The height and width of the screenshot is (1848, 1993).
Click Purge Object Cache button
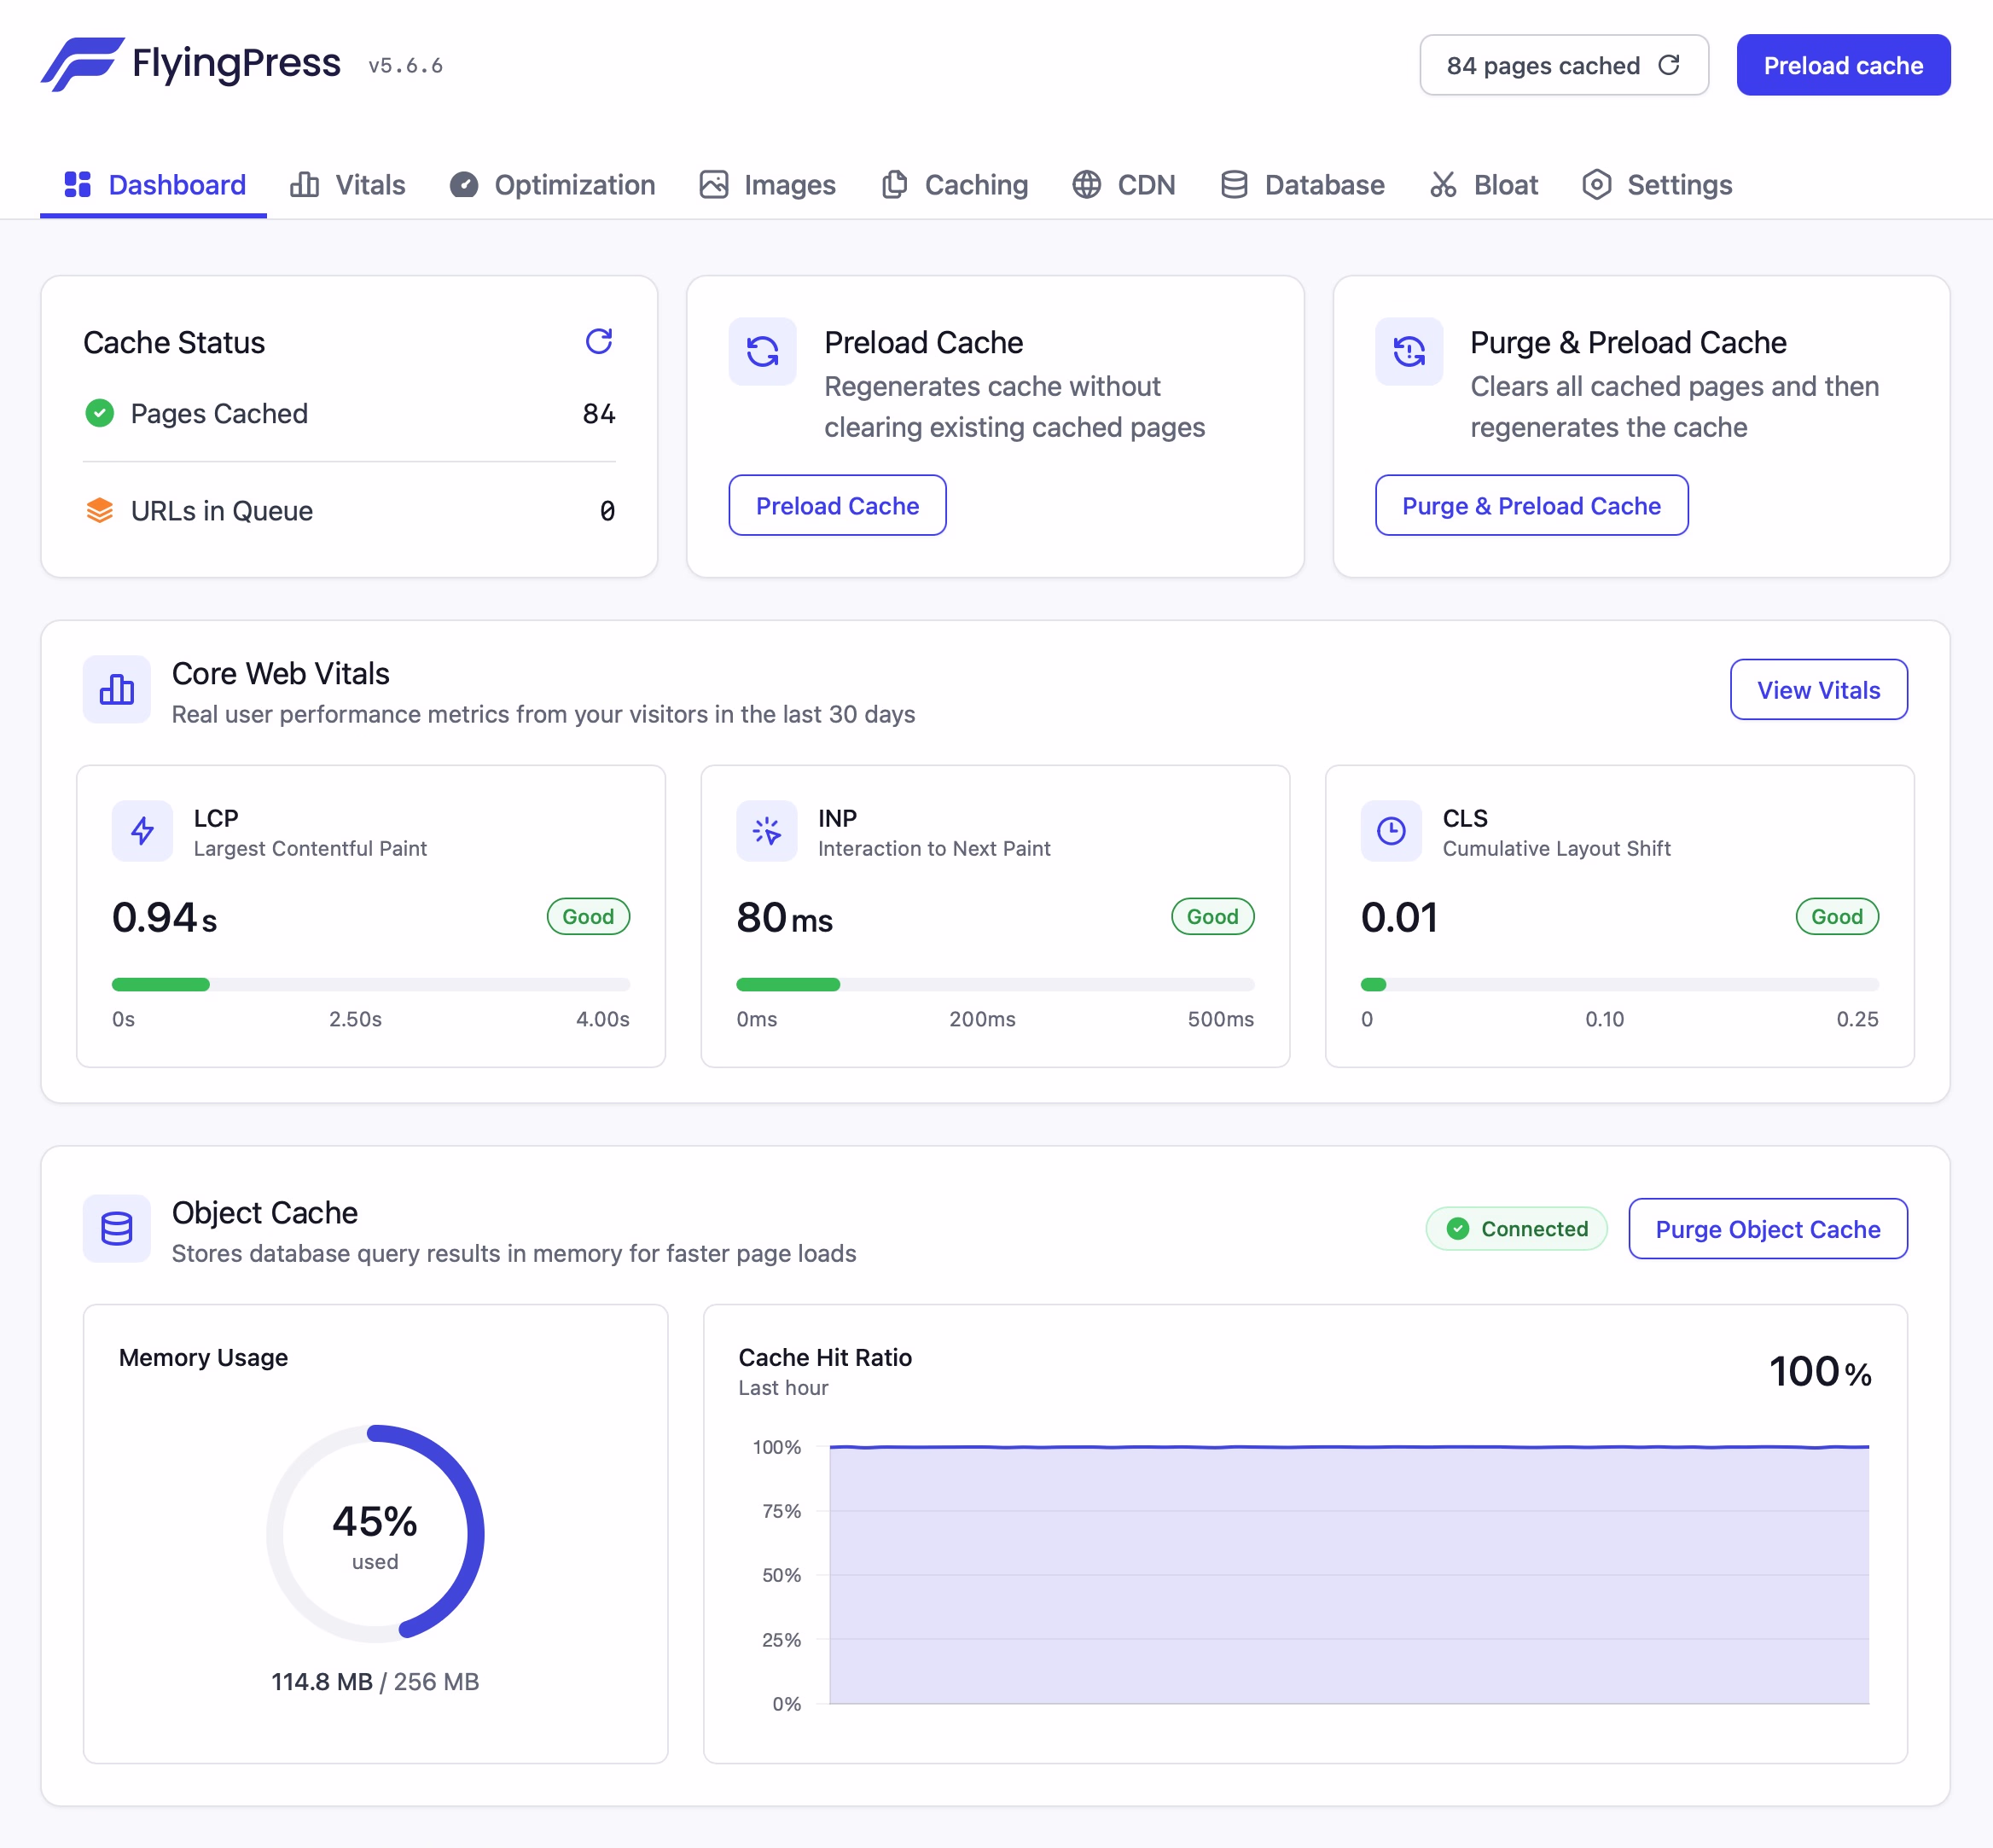[x=1767, y=1228]
